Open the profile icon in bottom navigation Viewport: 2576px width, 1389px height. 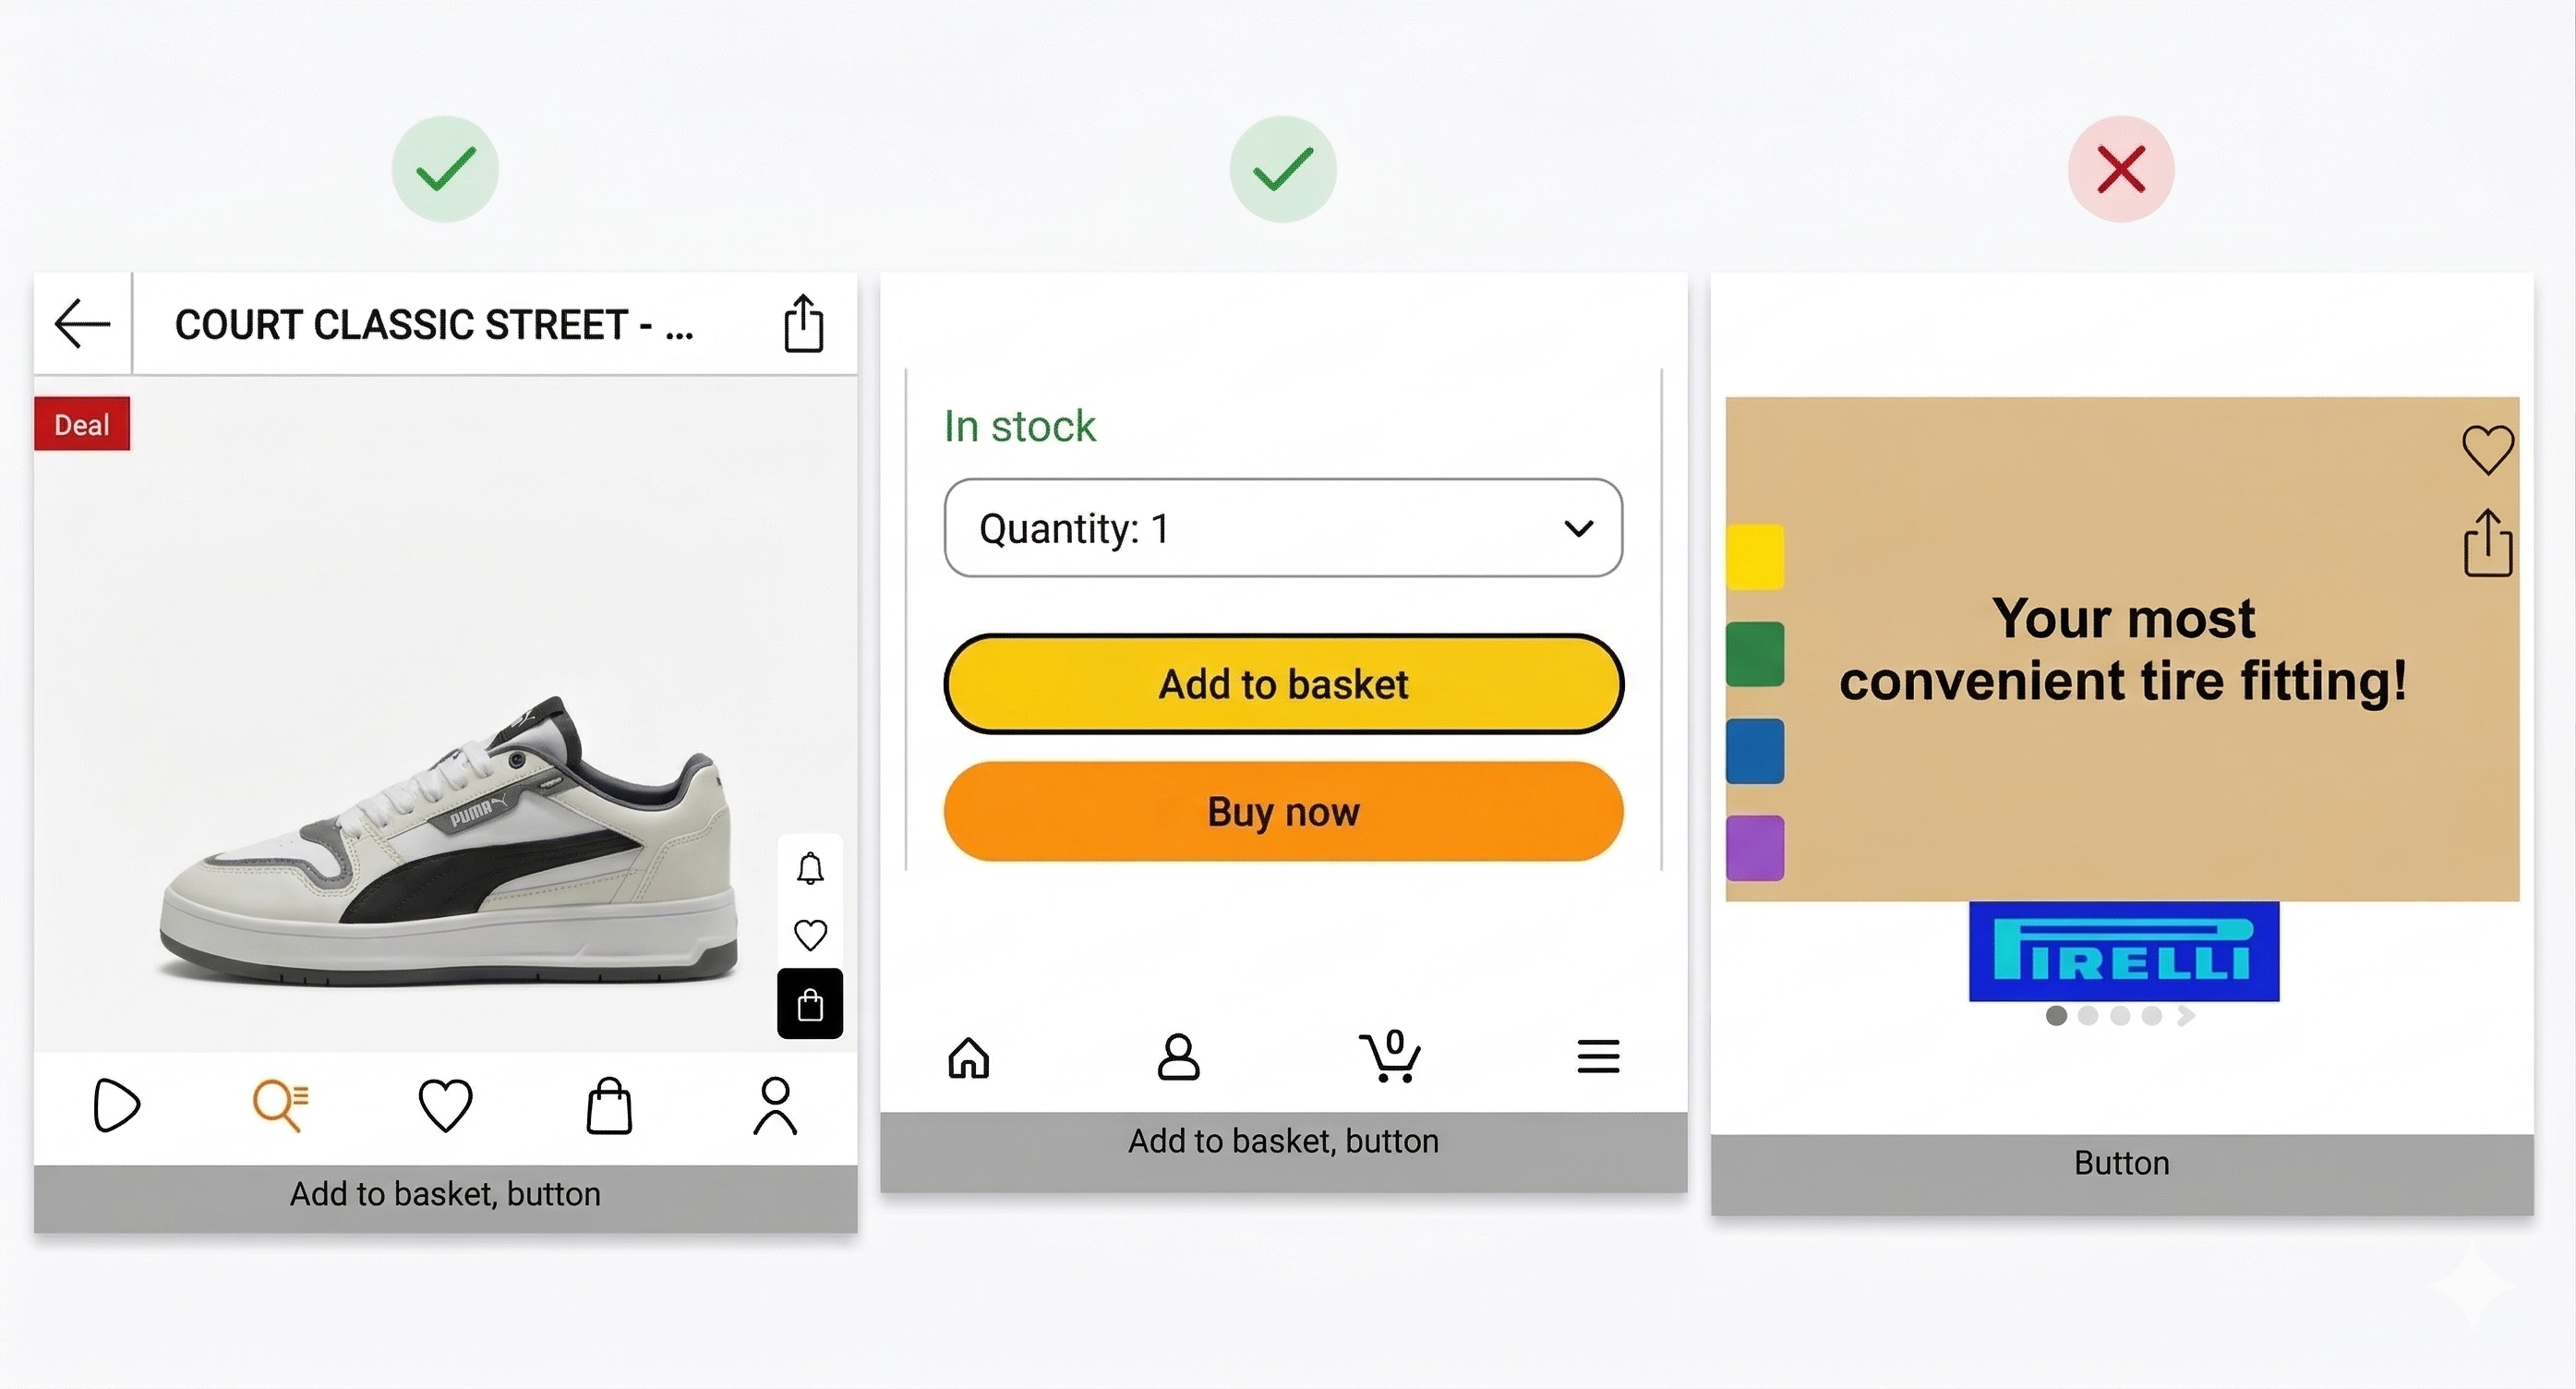(775, 1105)
